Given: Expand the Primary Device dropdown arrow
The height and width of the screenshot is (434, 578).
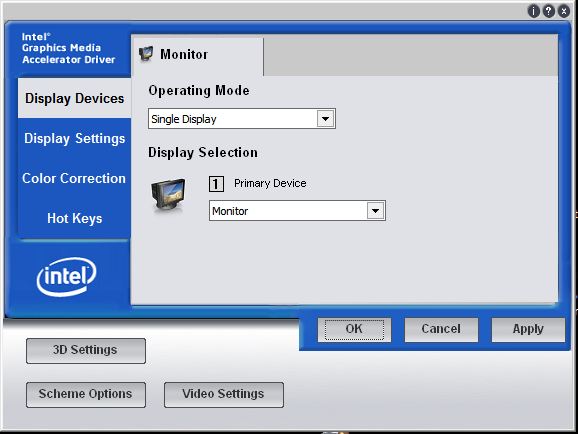Looking at the screenshot, I should (x=376, y=211).
